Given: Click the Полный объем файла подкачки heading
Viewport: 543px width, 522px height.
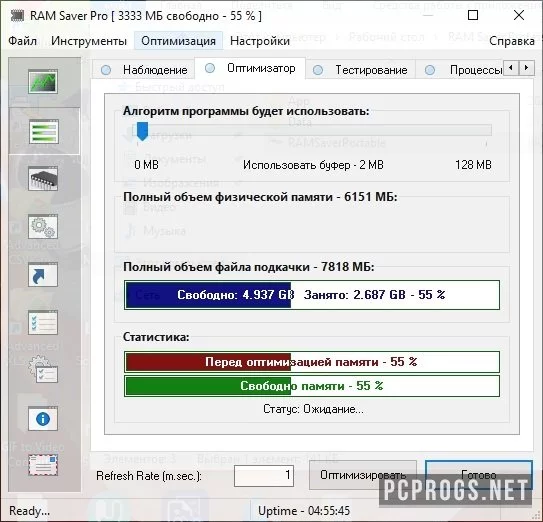Looking at the screenshot, I should click(249, 267).
